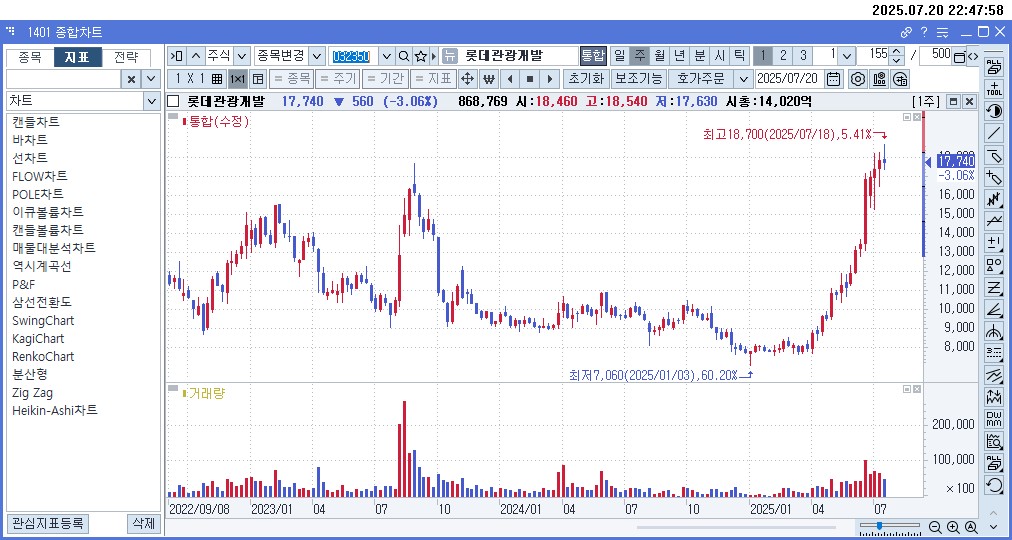1012x540 pixels.
Task: Select the trend line drawing tool
Action: click(994, 133)
